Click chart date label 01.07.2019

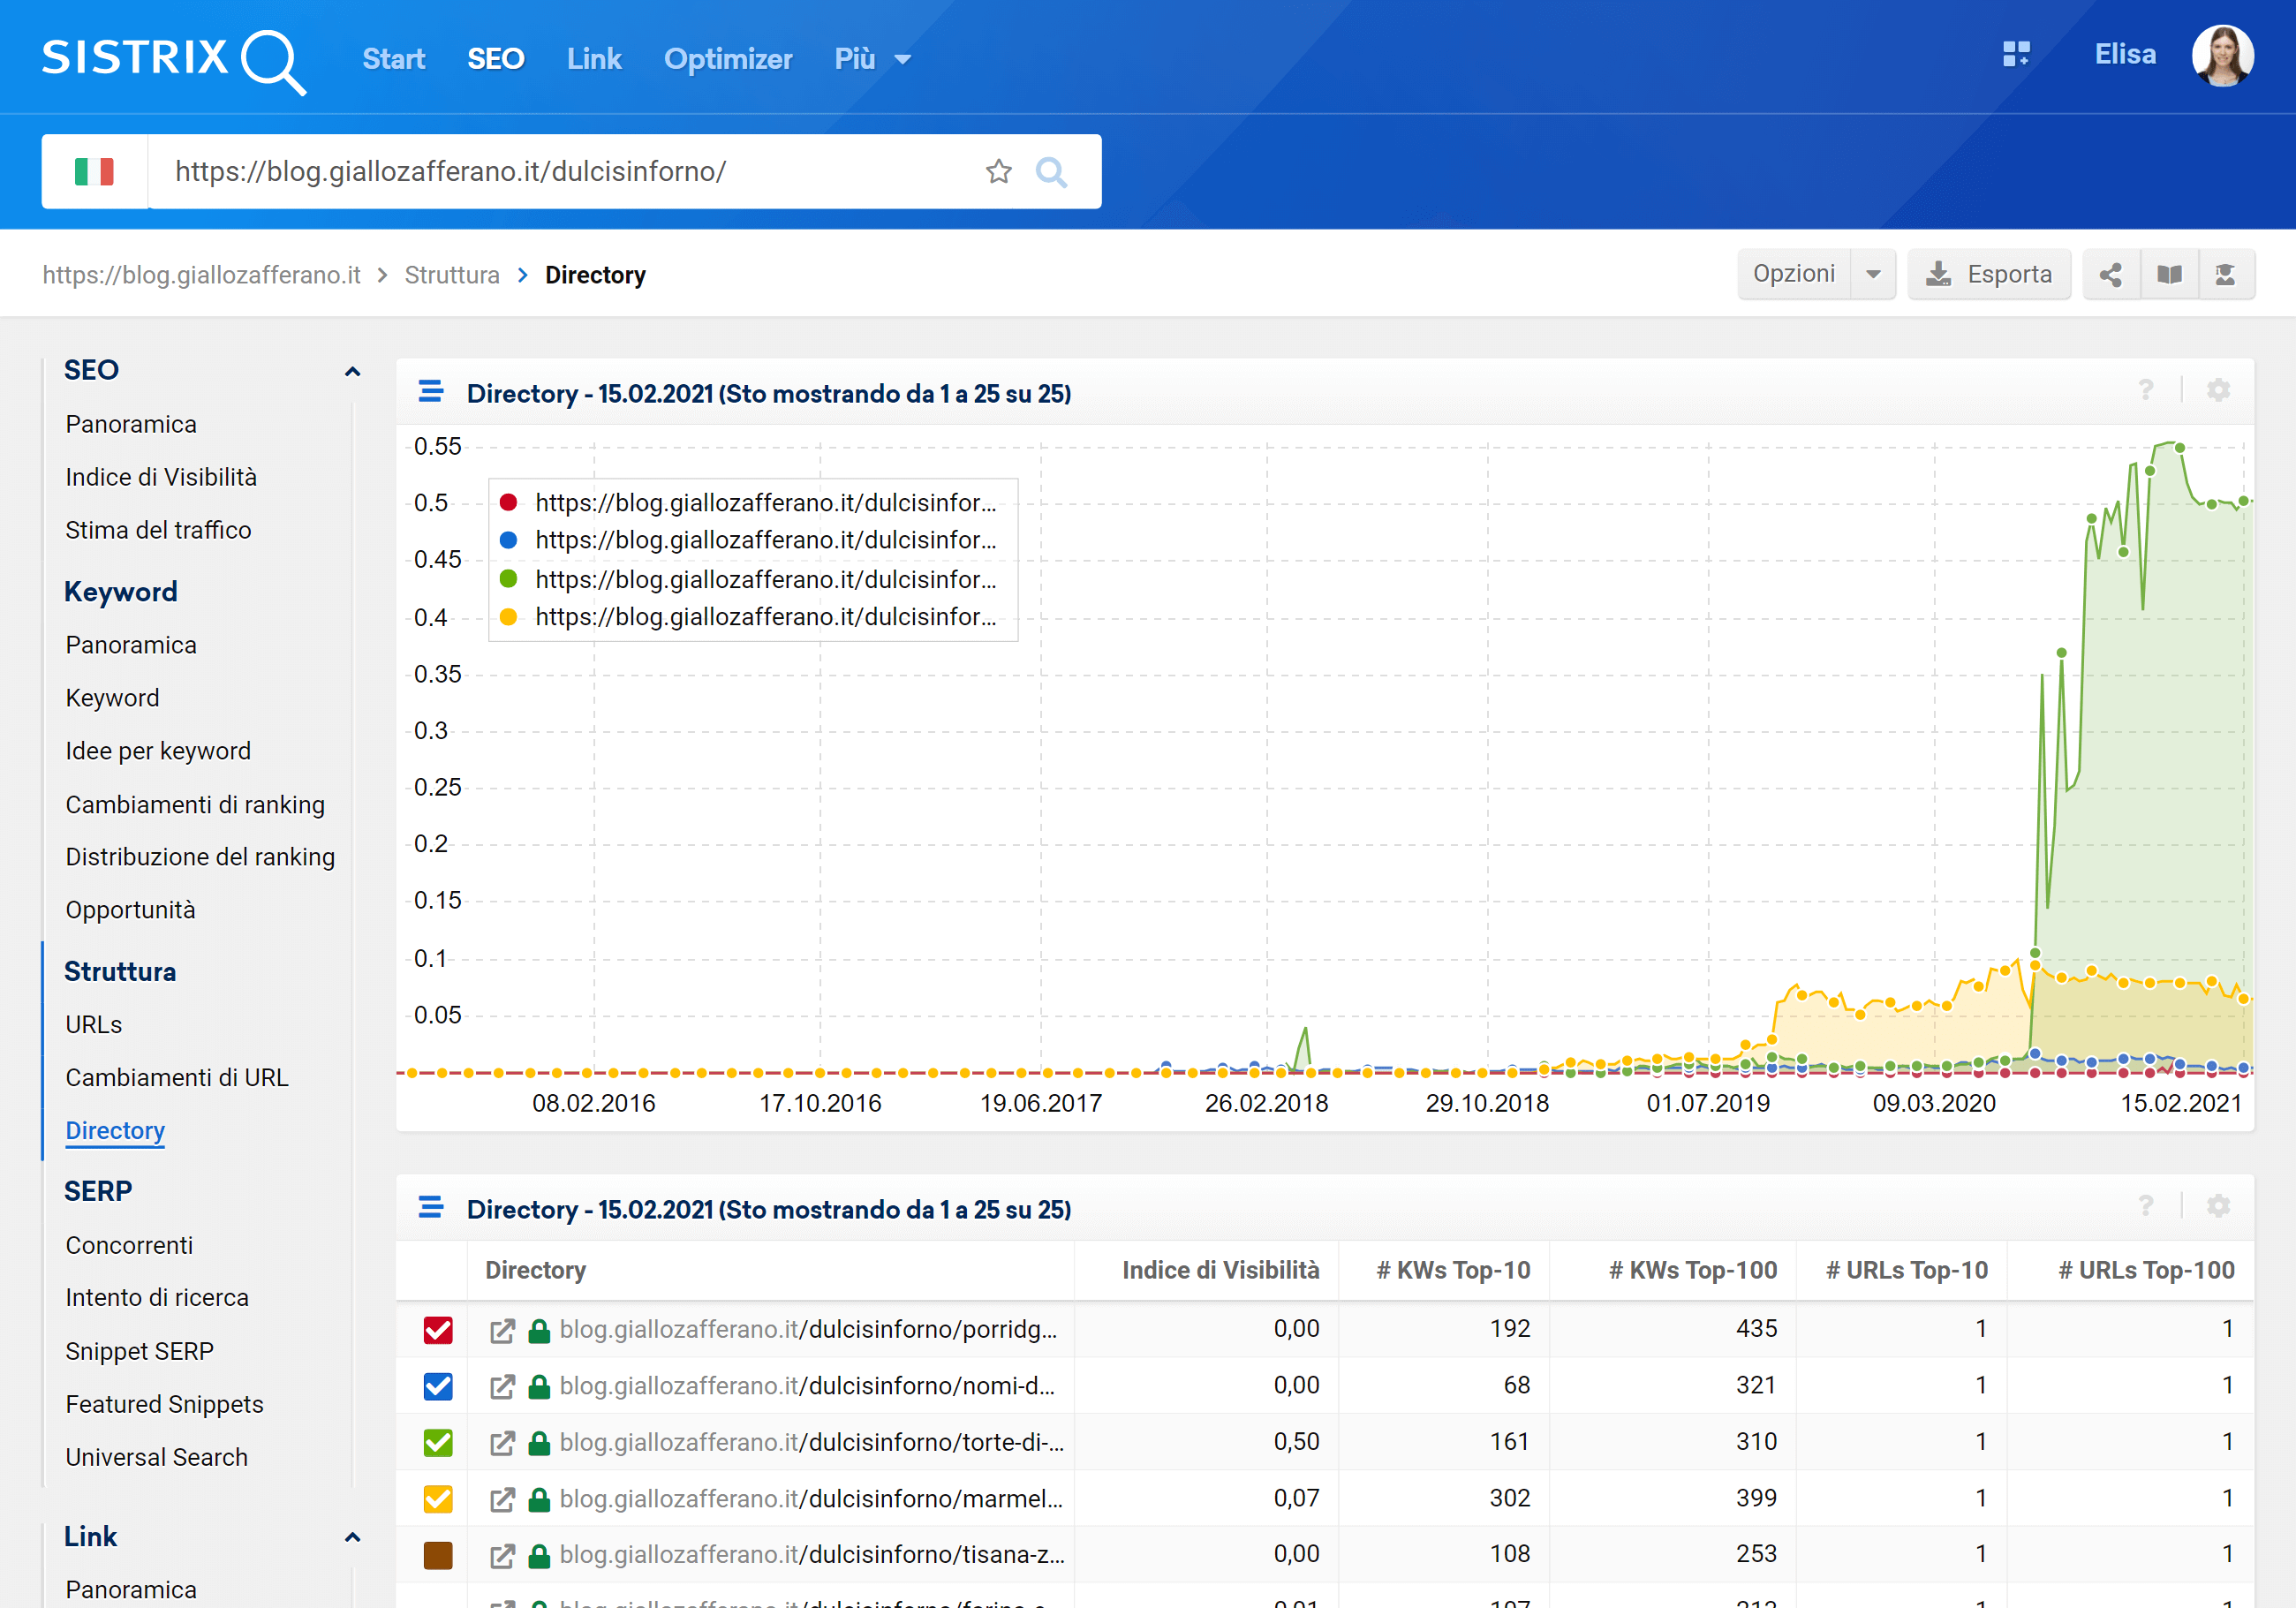point(1708,1103)
